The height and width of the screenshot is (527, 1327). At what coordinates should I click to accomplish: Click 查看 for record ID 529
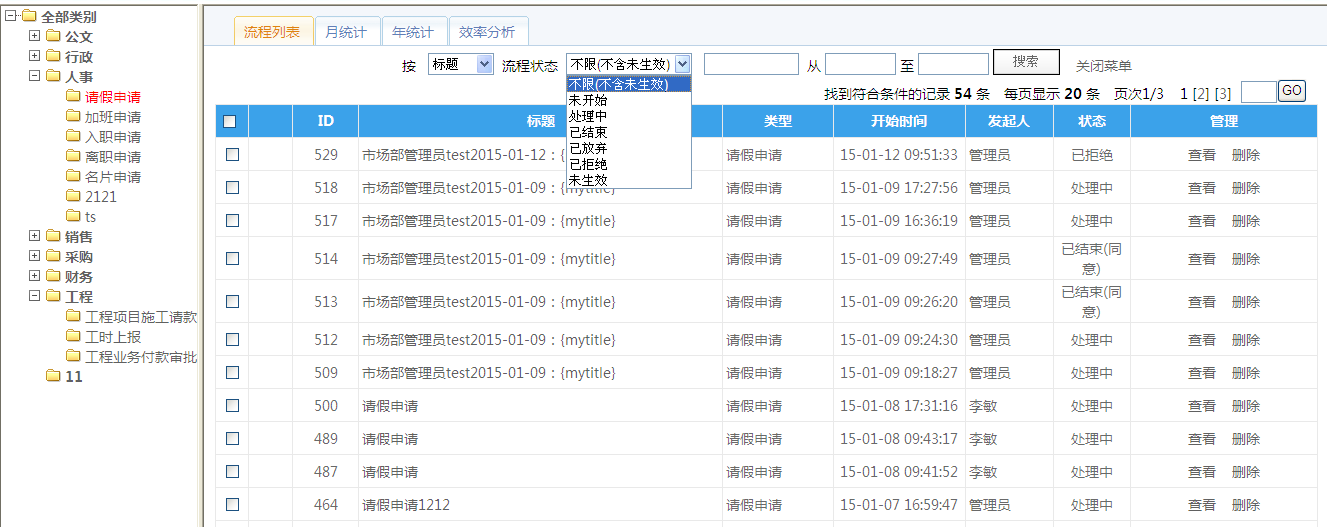[x=1202, y=155]
